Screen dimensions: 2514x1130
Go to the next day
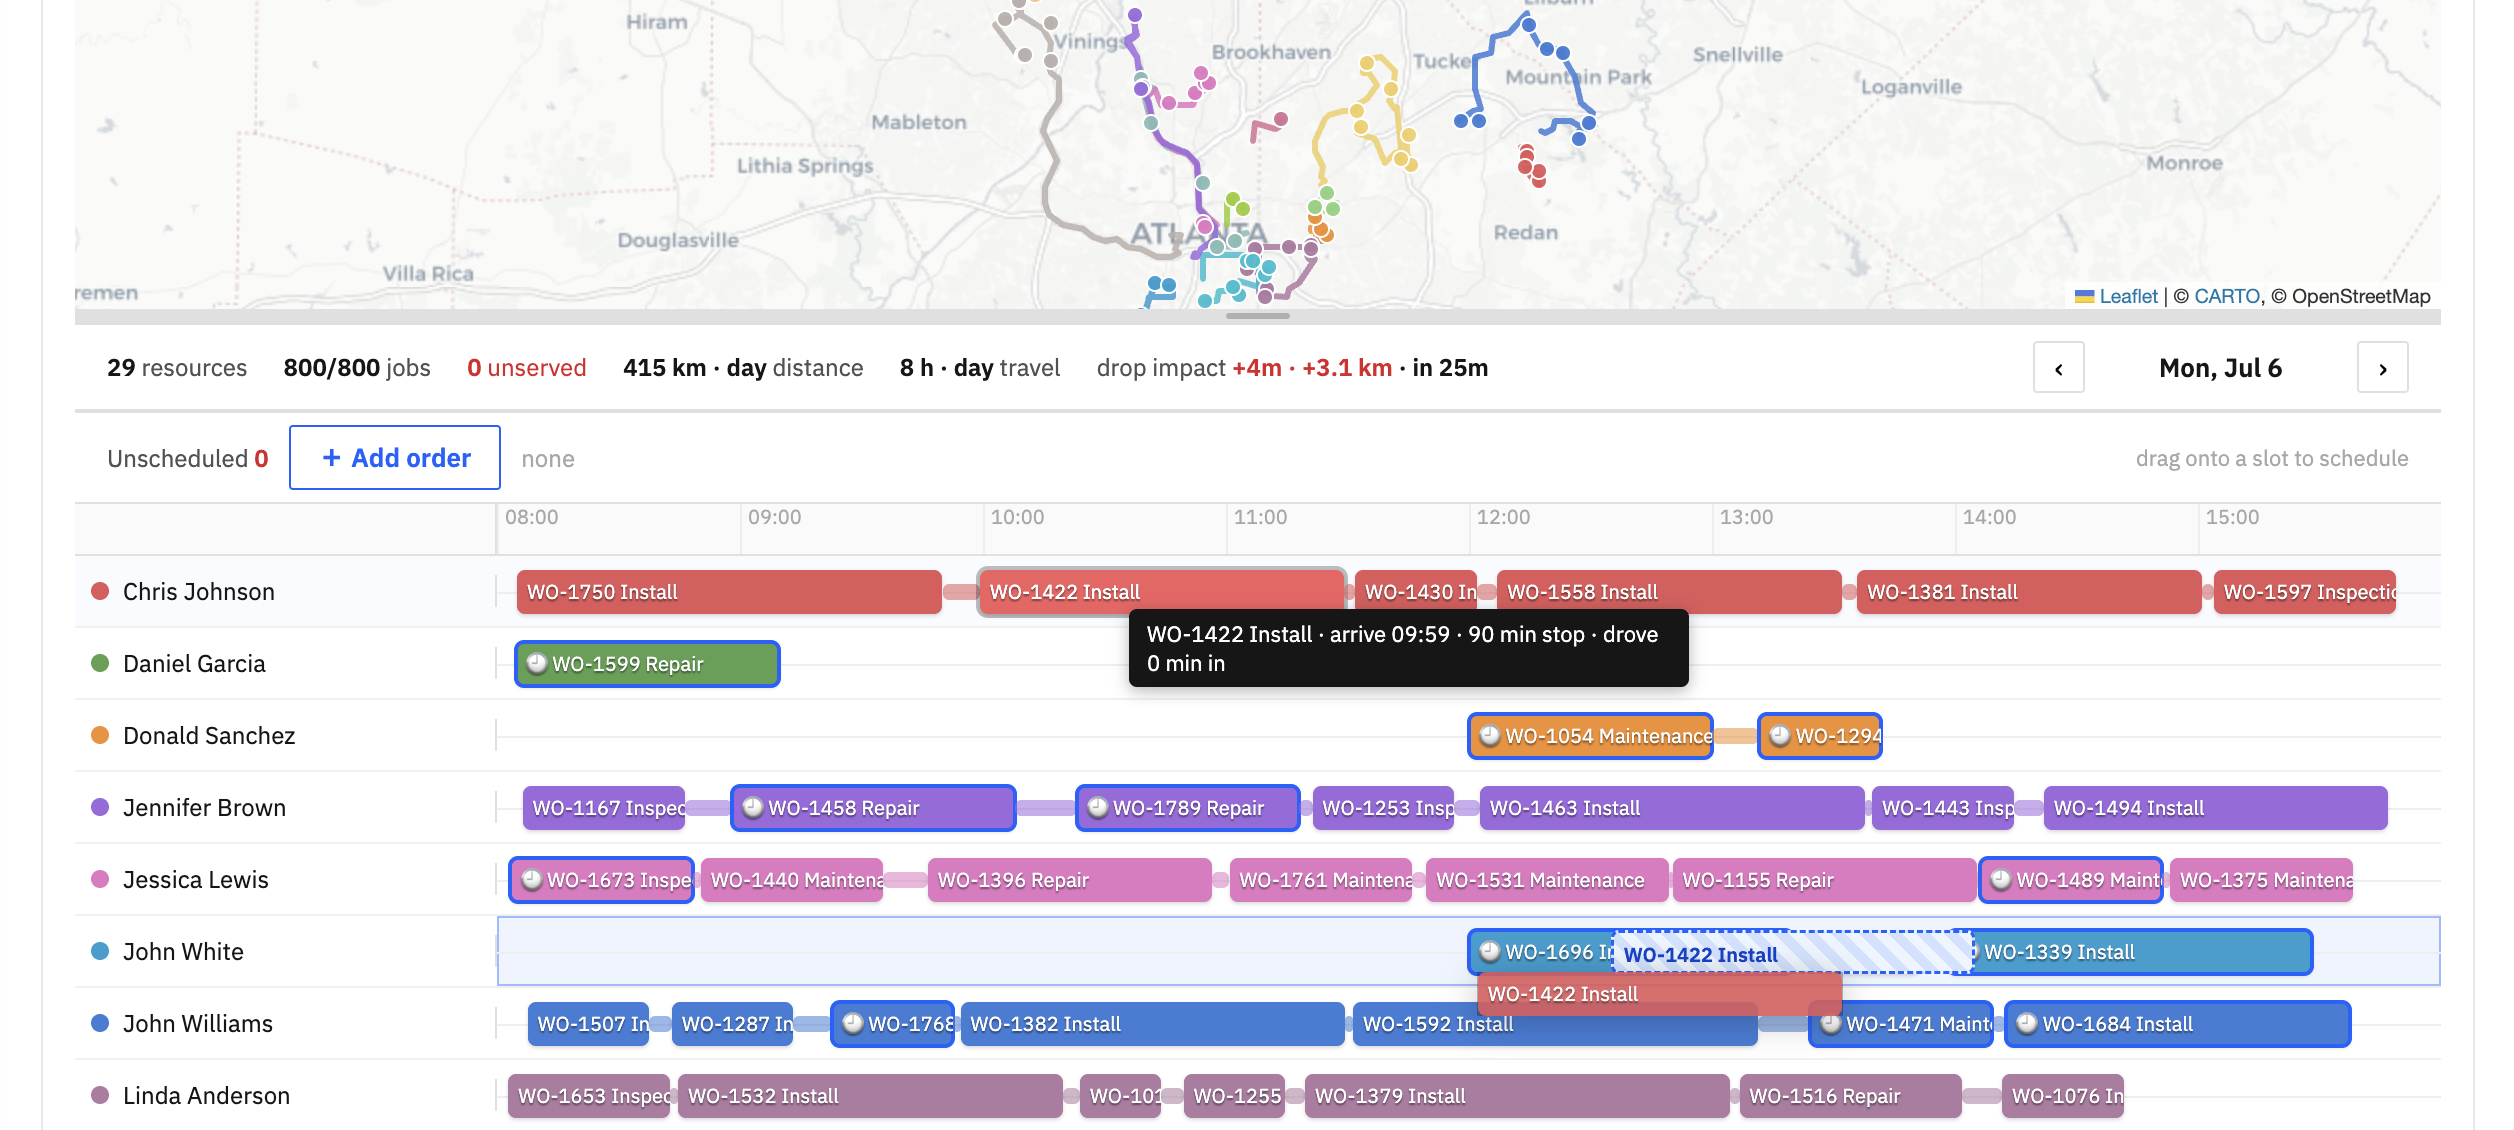(2383, 368)
